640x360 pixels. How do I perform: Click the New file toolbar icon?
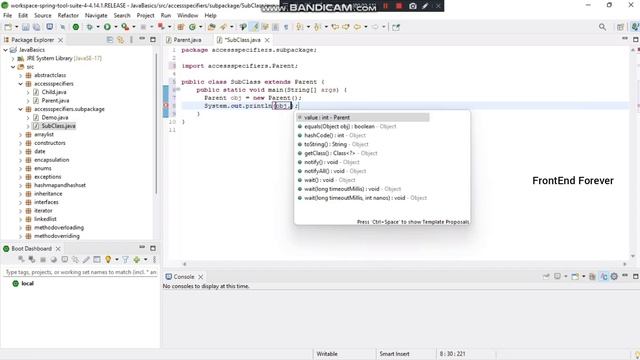(x=8, y=27)
